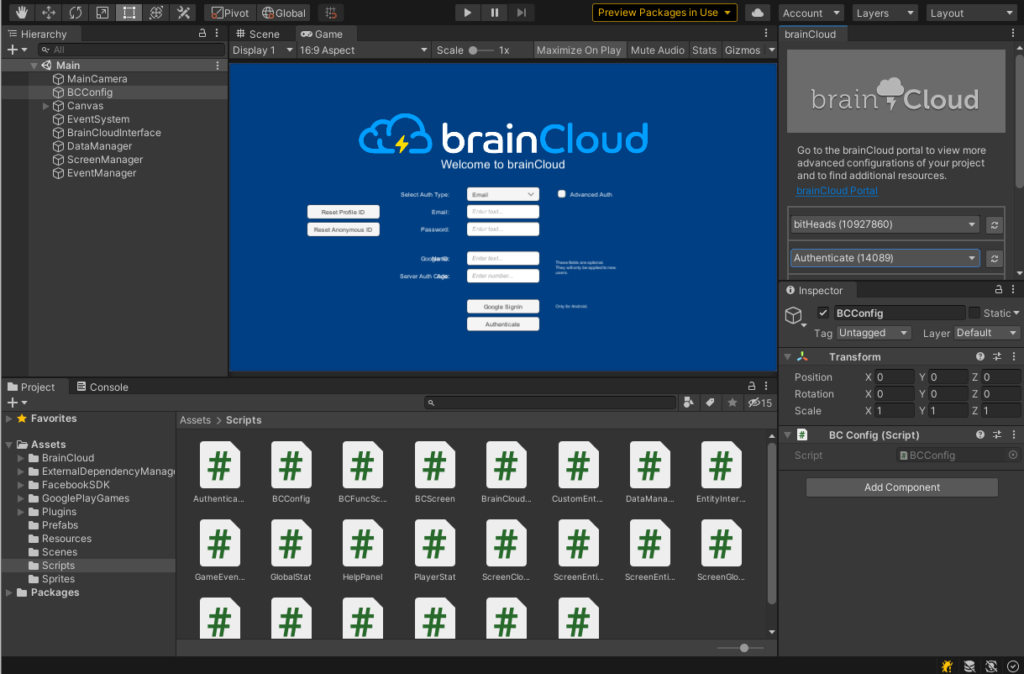Image resolution: width=1024 pixels, height=674 pixels.
Task: Select the PlayerStat script asset
Action: click(x=434, y=550)
